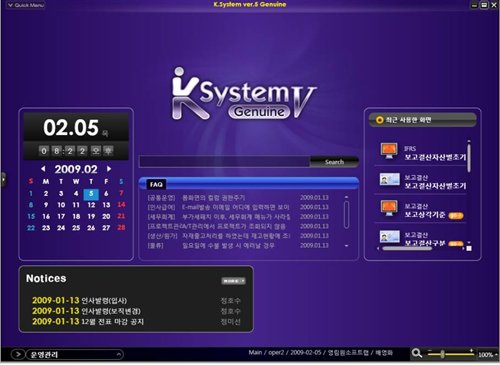Click the zoom minus sign above the slider

coord(430,350)
